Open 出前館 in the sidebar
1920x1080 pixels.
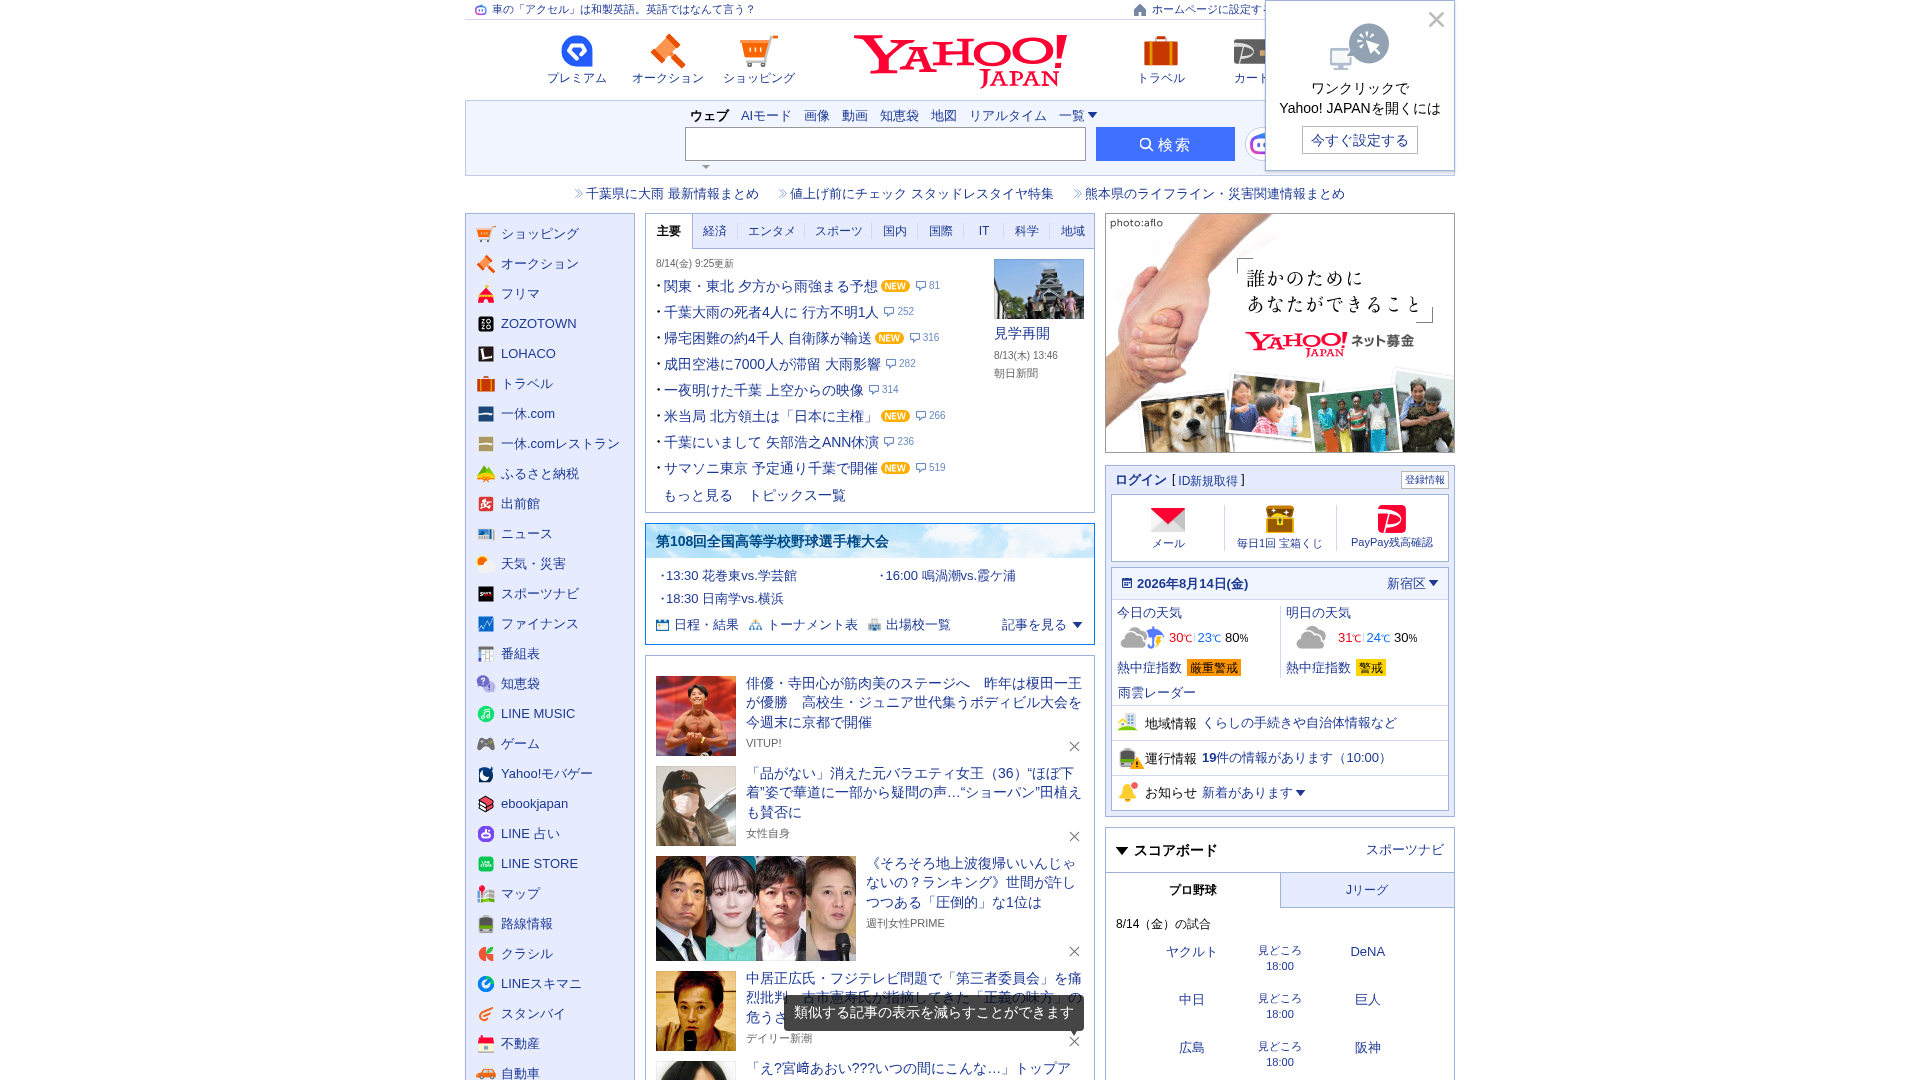(520, 504)
